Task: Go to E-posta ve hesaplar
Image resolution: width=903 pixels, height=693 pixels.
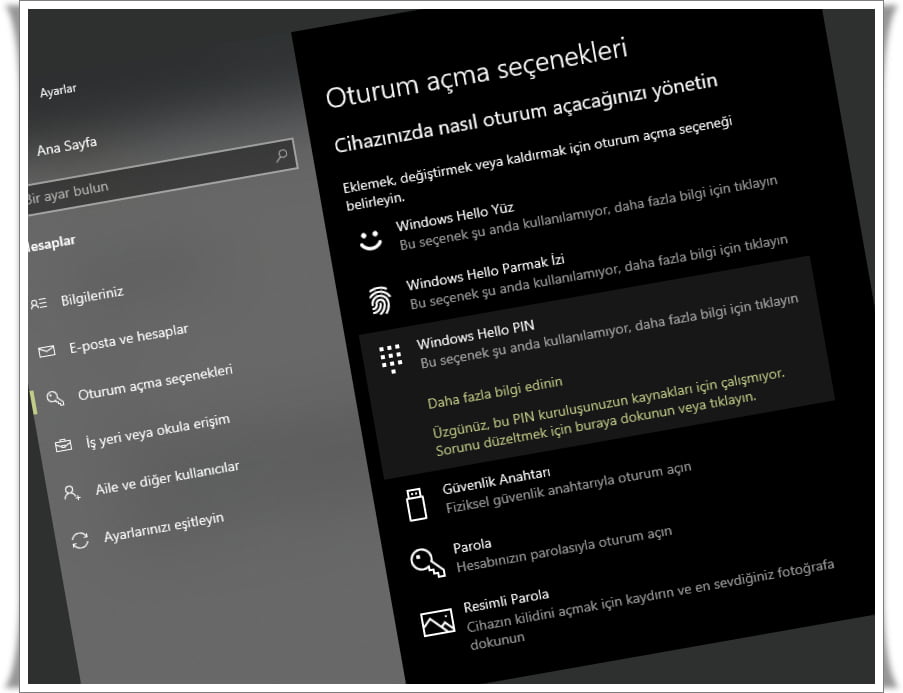Action: [128, 339]
